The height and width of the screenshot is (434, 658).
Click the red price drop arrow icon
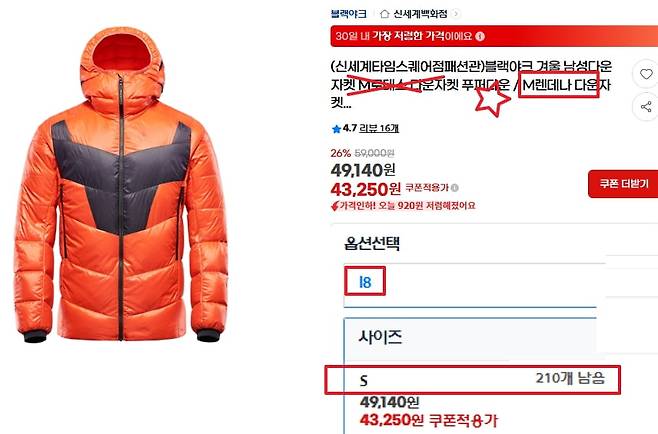(334, 206)
